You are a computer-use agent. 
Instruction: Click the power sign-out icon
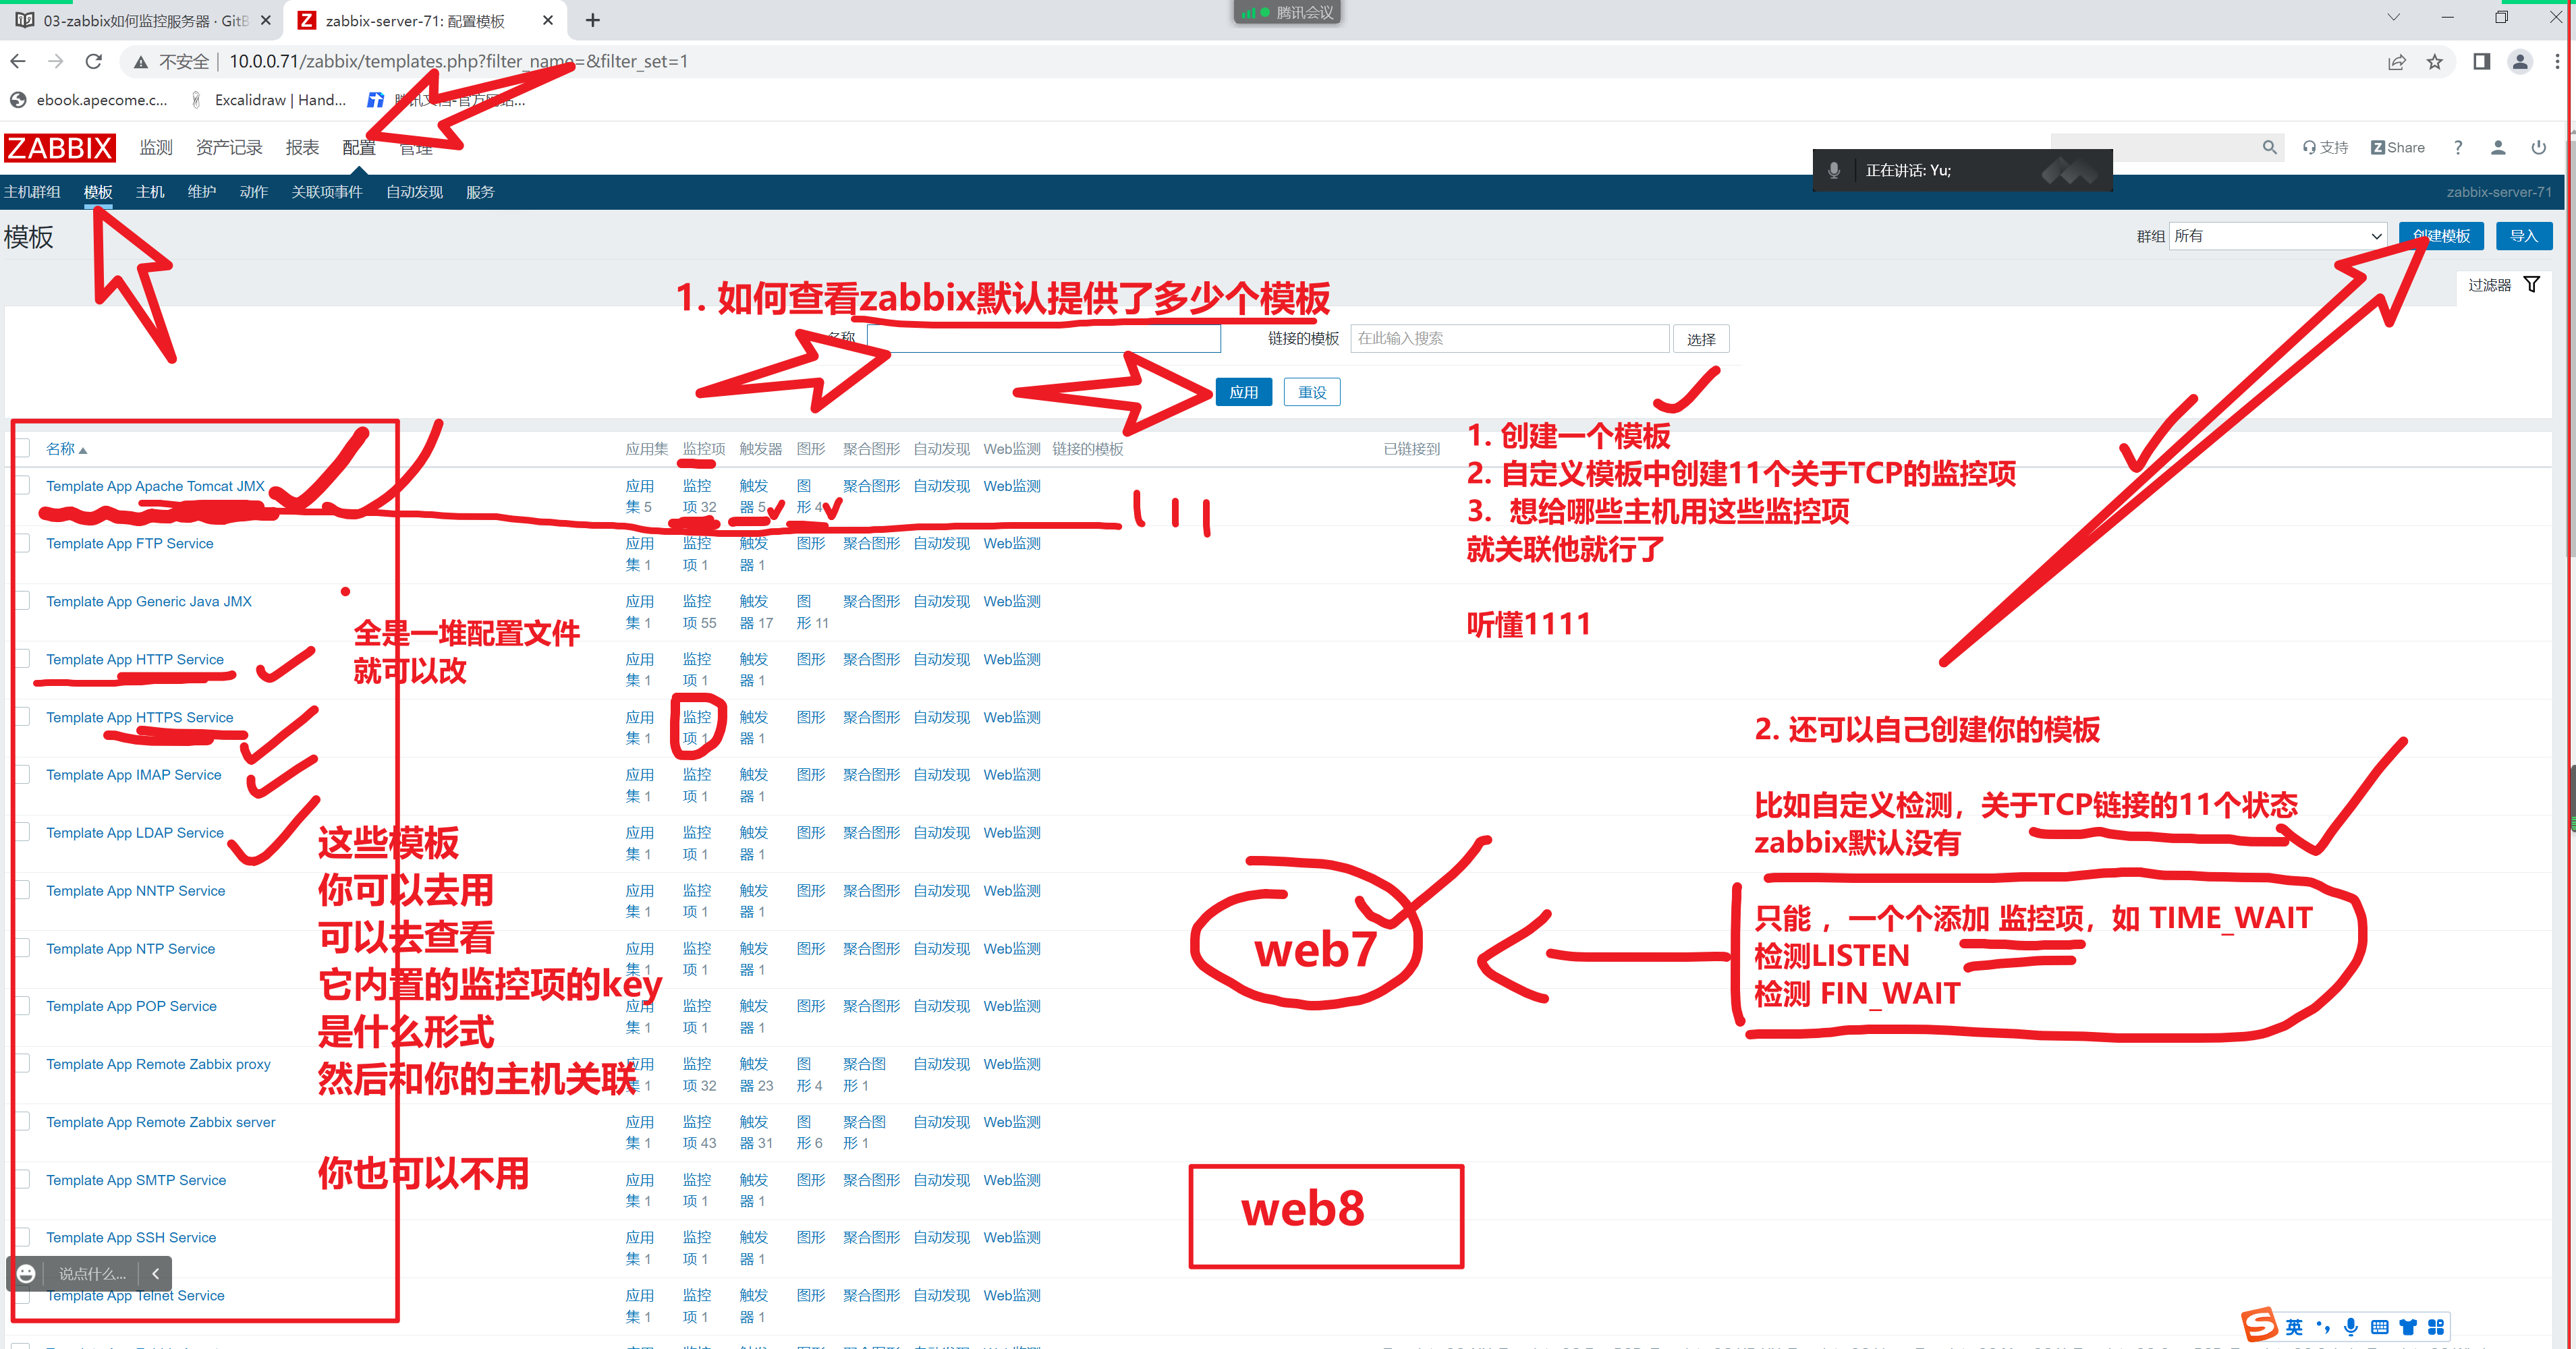tap(2539, 148)
